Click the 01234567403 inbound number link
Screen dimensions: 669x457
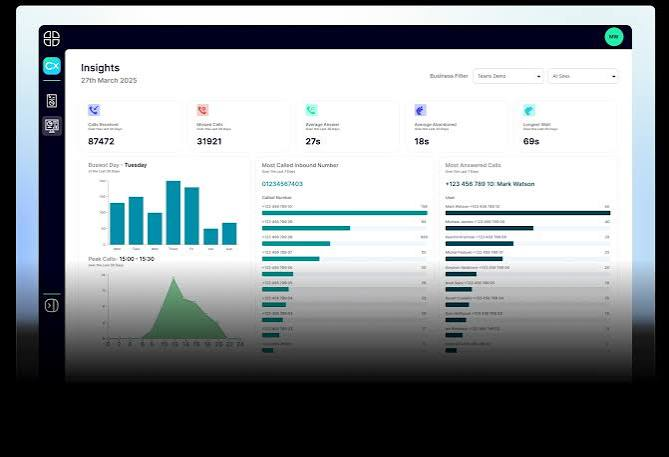tap(282, 184)
